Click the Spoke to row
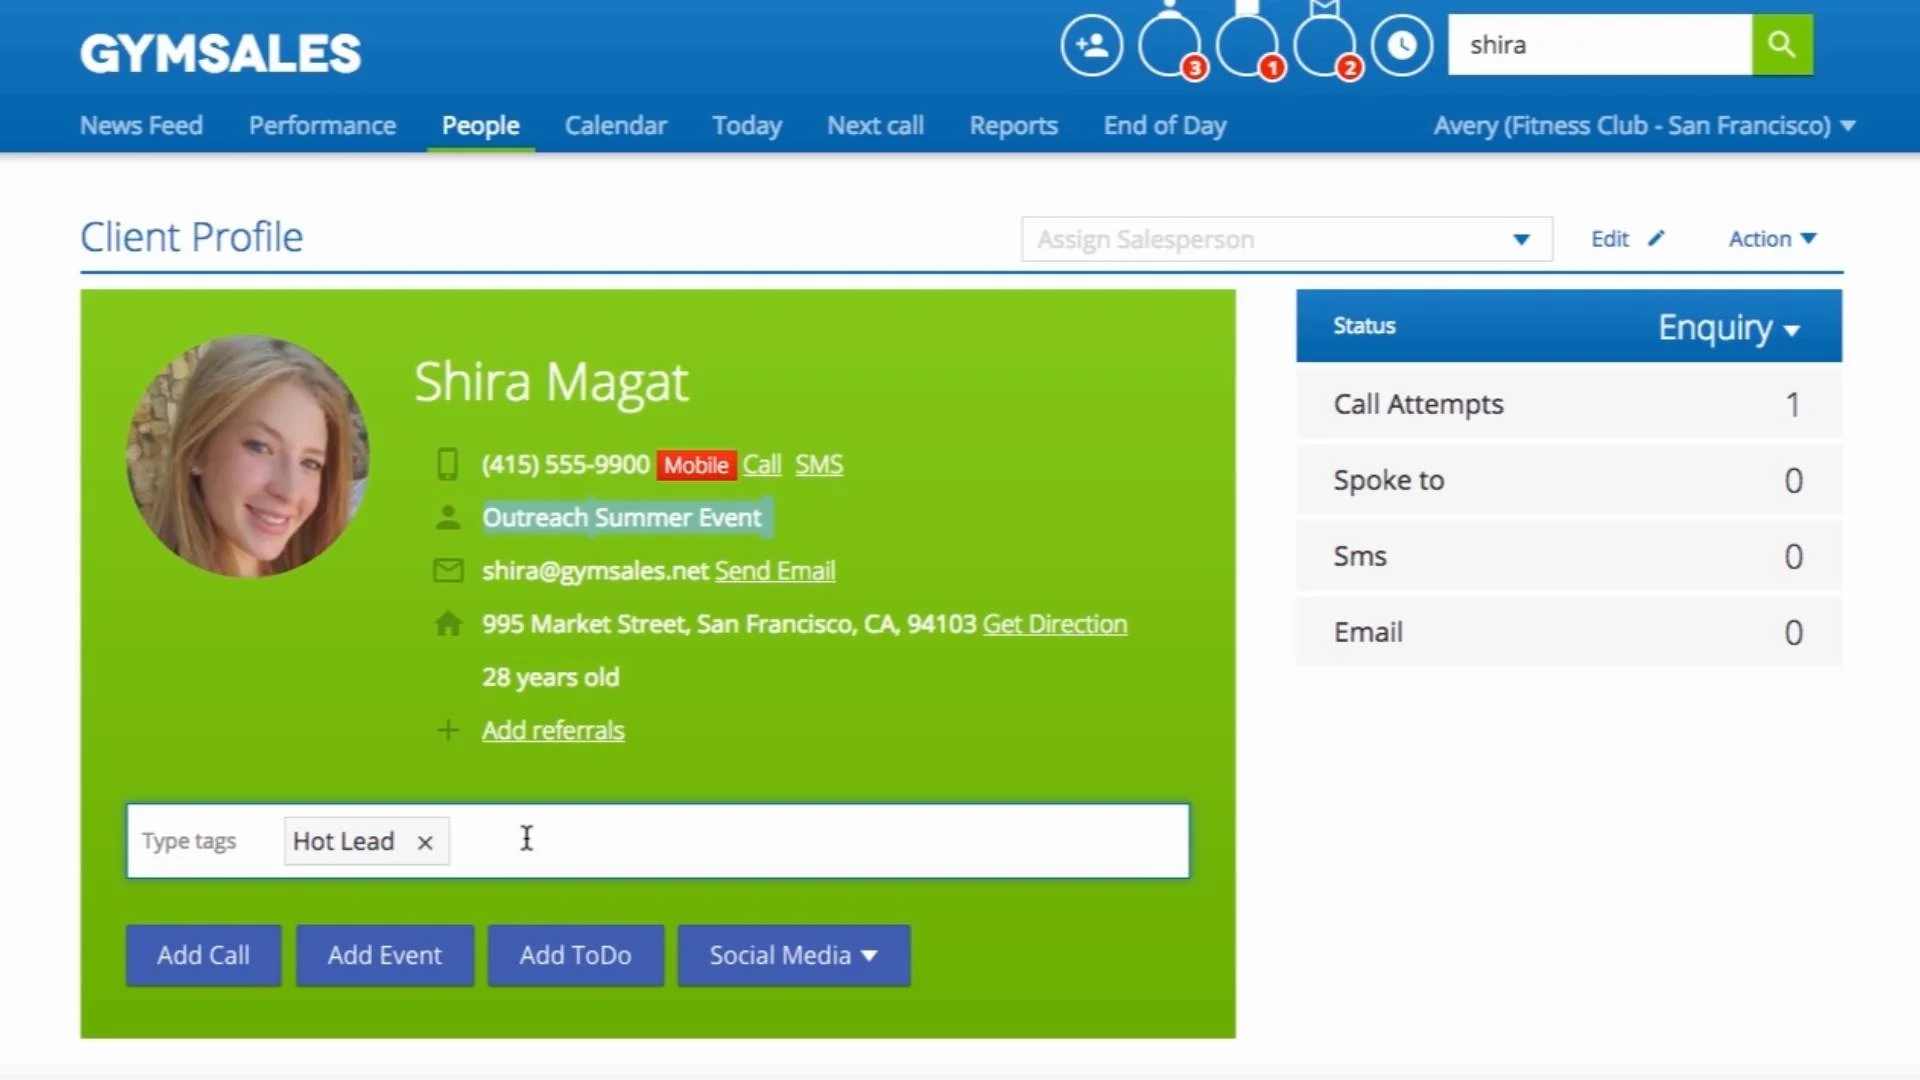Viewport: 1920px width, 1080px height. [1568, 480]
